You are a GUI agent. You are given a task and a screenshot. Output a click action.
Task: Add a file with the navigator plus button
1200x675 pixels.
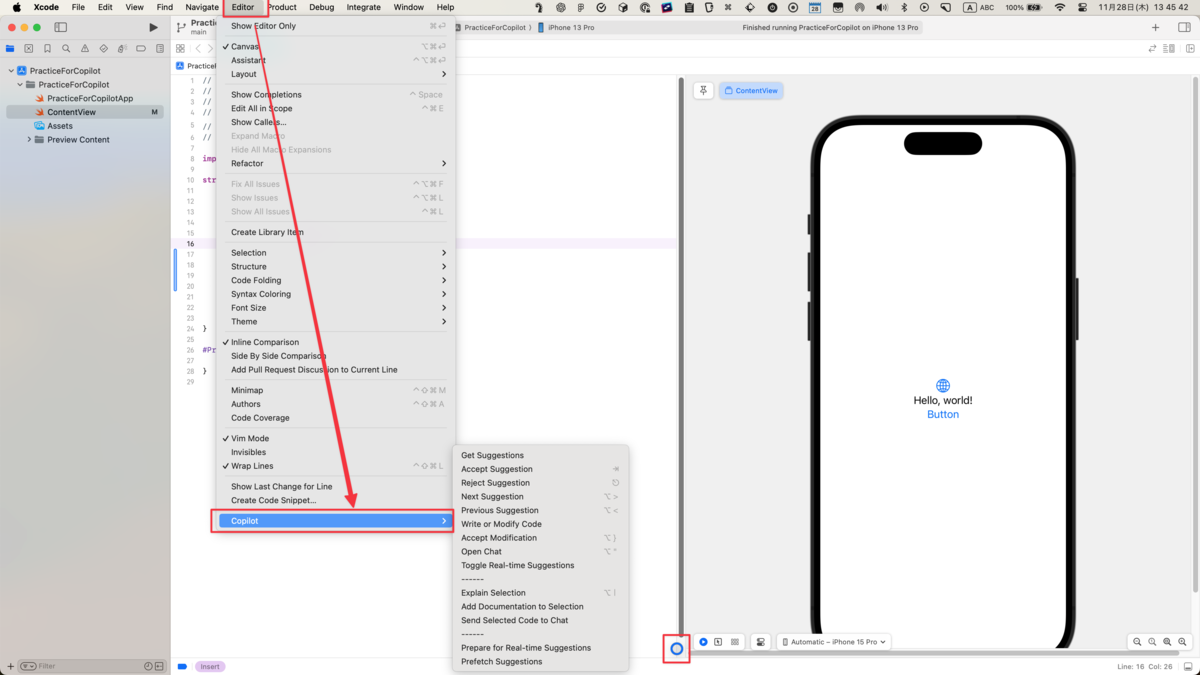pos(10,666)
